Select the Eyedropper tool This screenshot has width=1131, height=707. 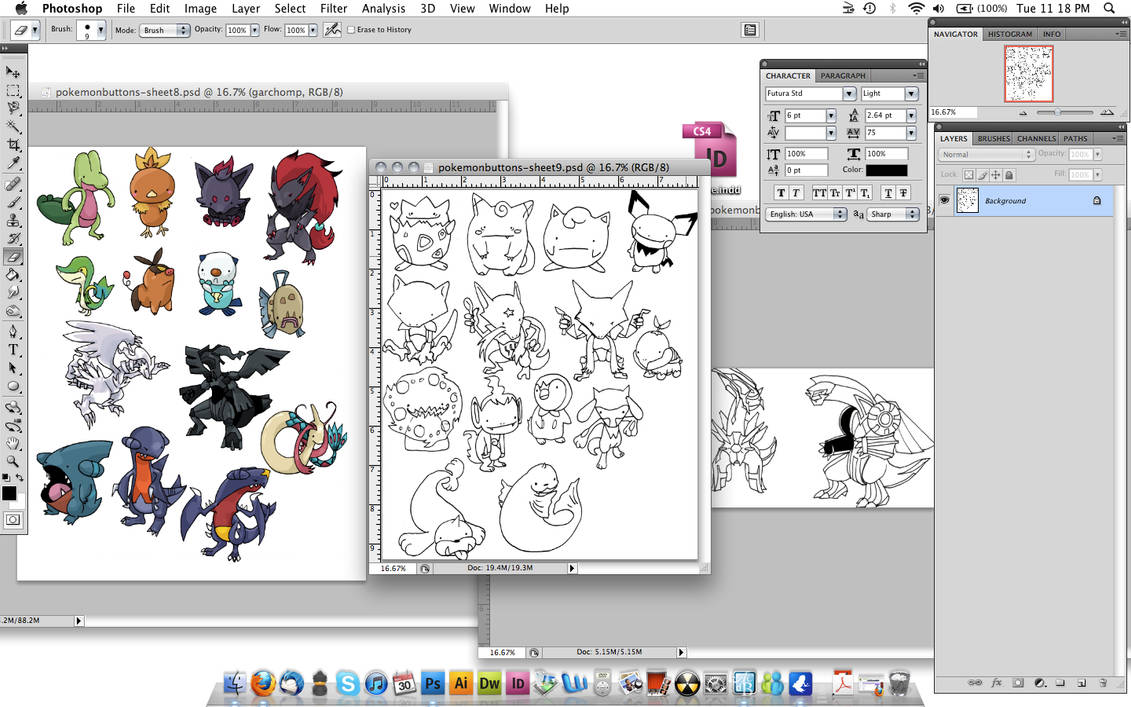pyautogui.click(x=13, y=163)
